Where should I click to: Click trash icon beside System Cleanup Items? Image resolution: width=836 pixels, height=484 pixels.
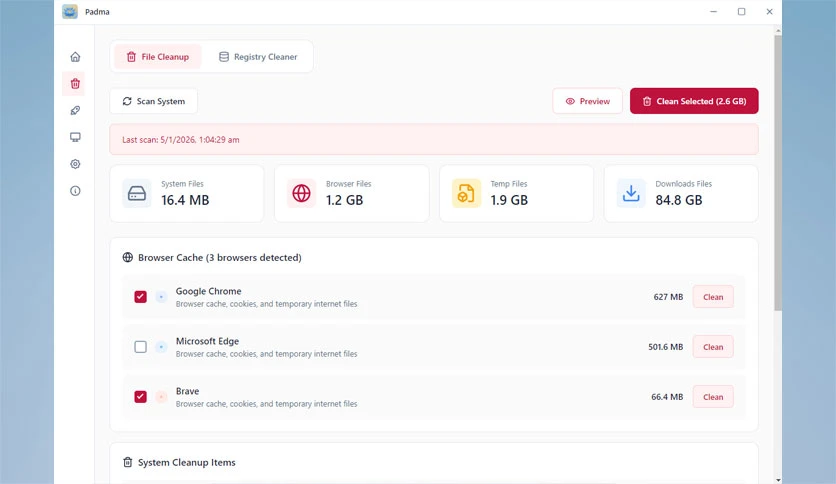(x=127, y=462)
